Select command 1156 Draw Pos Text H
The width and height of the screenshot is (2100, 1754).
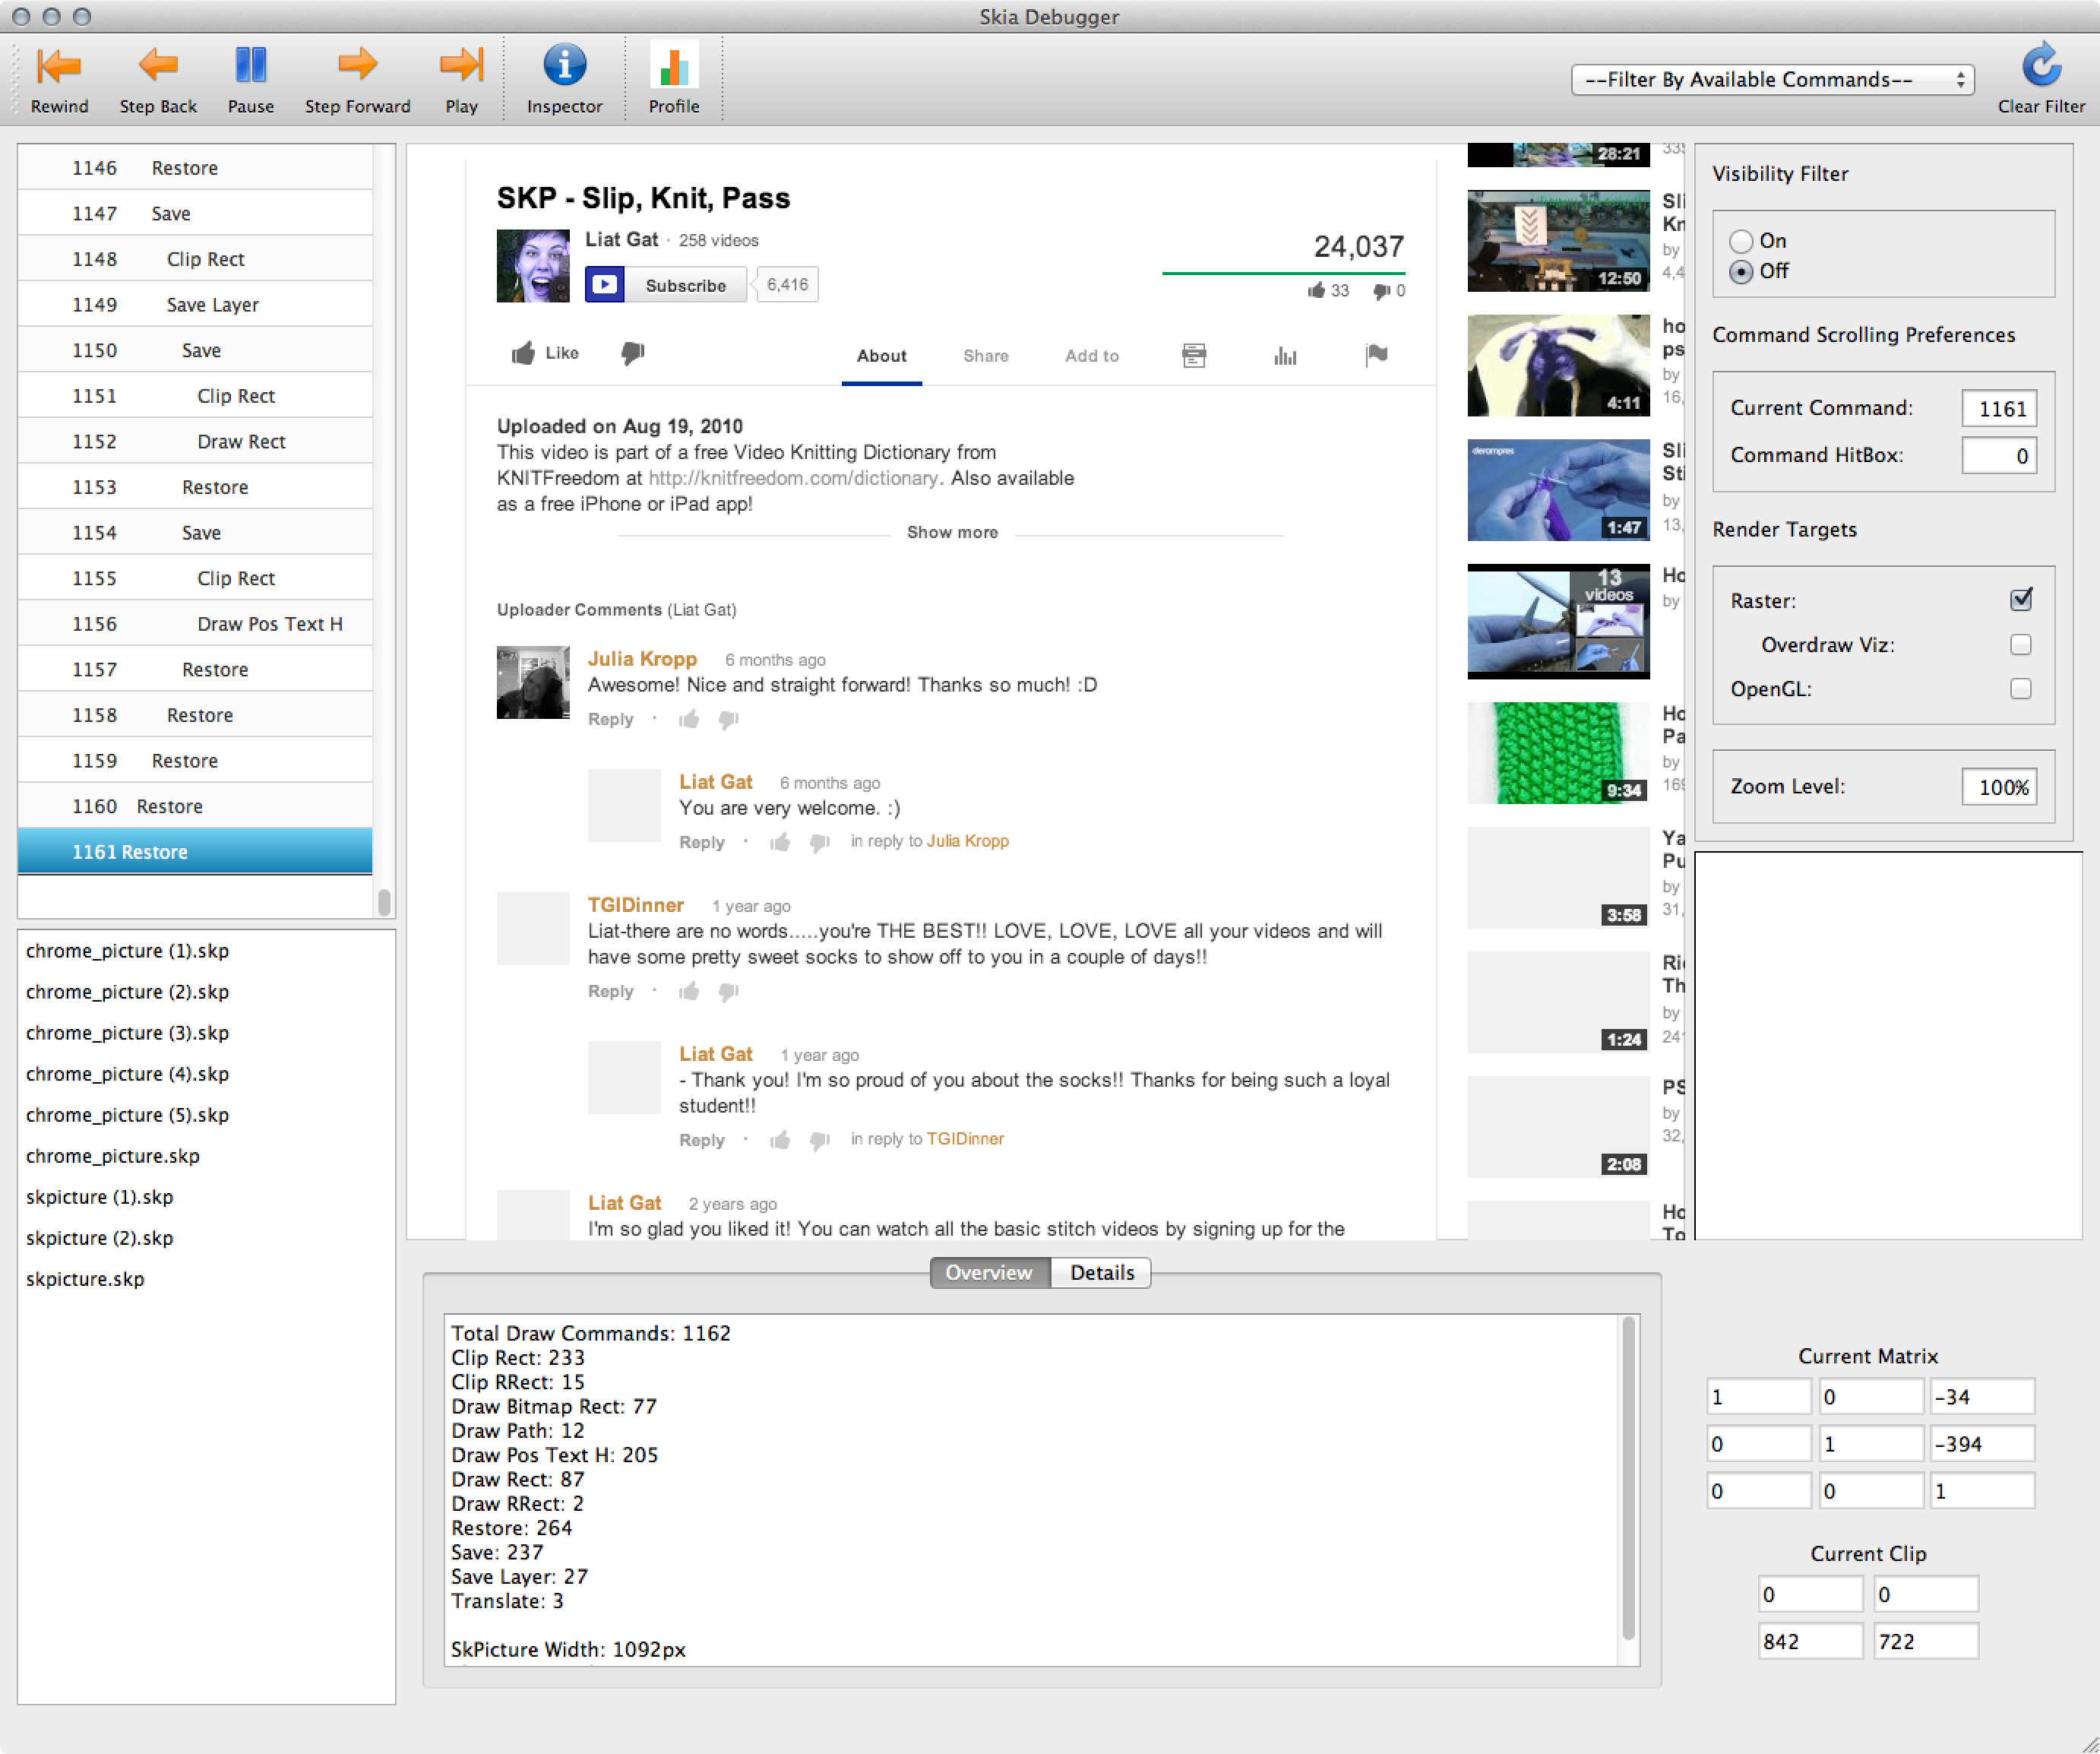point(195,624)
